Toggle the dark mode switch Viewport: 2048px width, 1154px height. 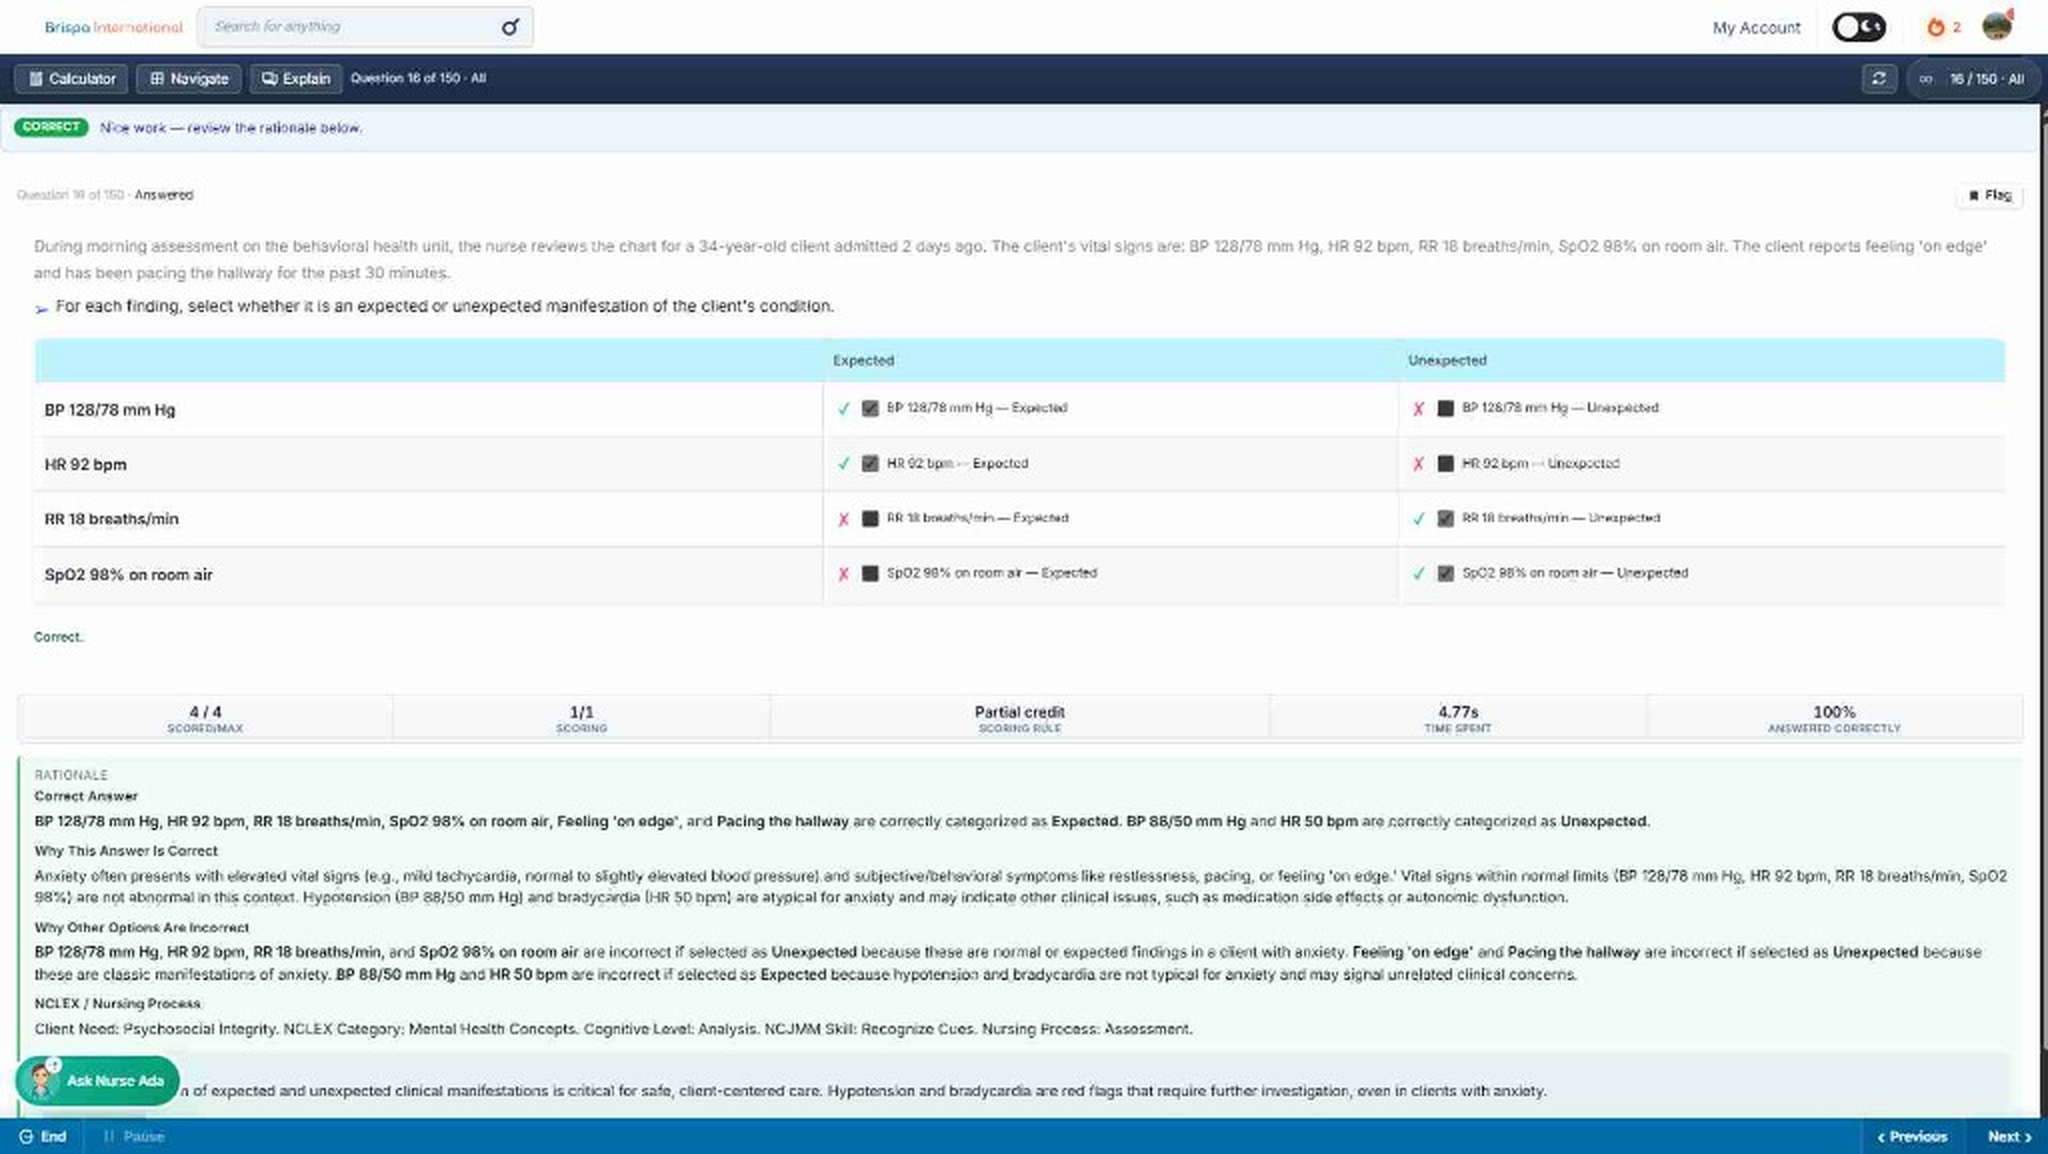coord(1859,27)
